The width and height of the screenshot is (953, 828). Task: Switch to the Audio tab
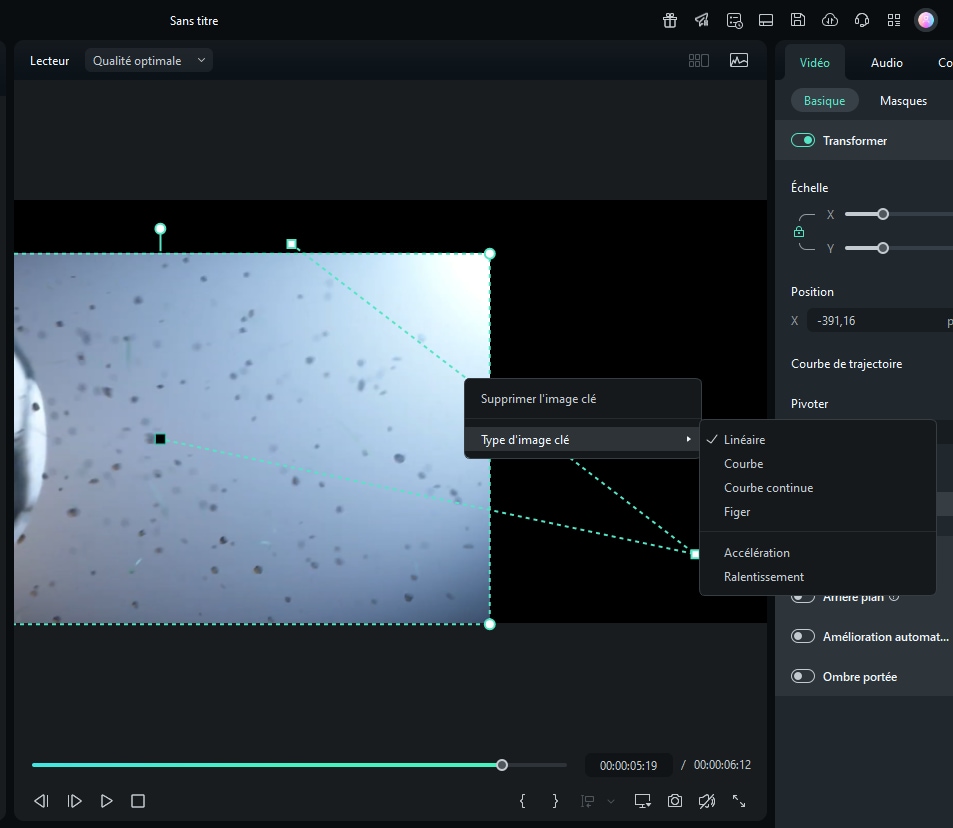tap(887, 63)
